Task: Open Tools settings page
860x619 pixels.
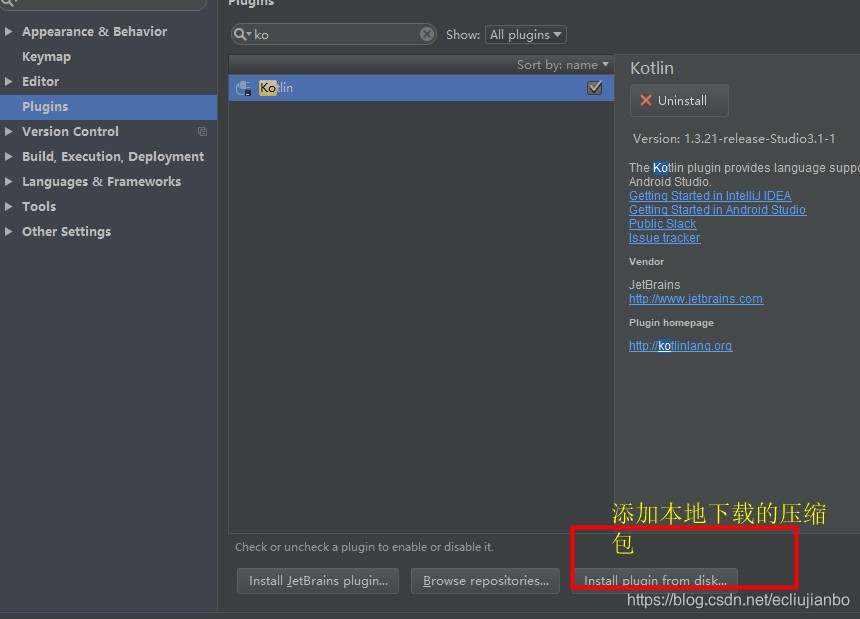Action: pyautogui.click(x=39, y=206)
